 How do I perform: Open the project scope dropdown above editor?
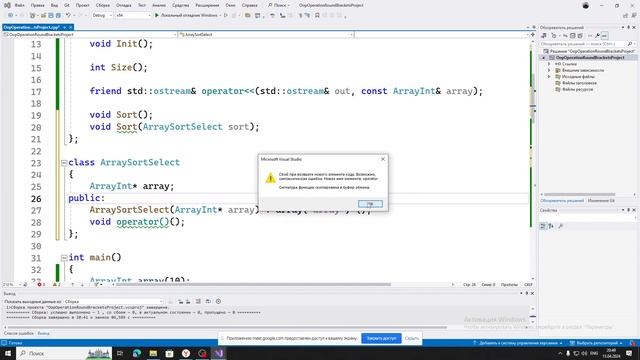(x=90, y=35)
